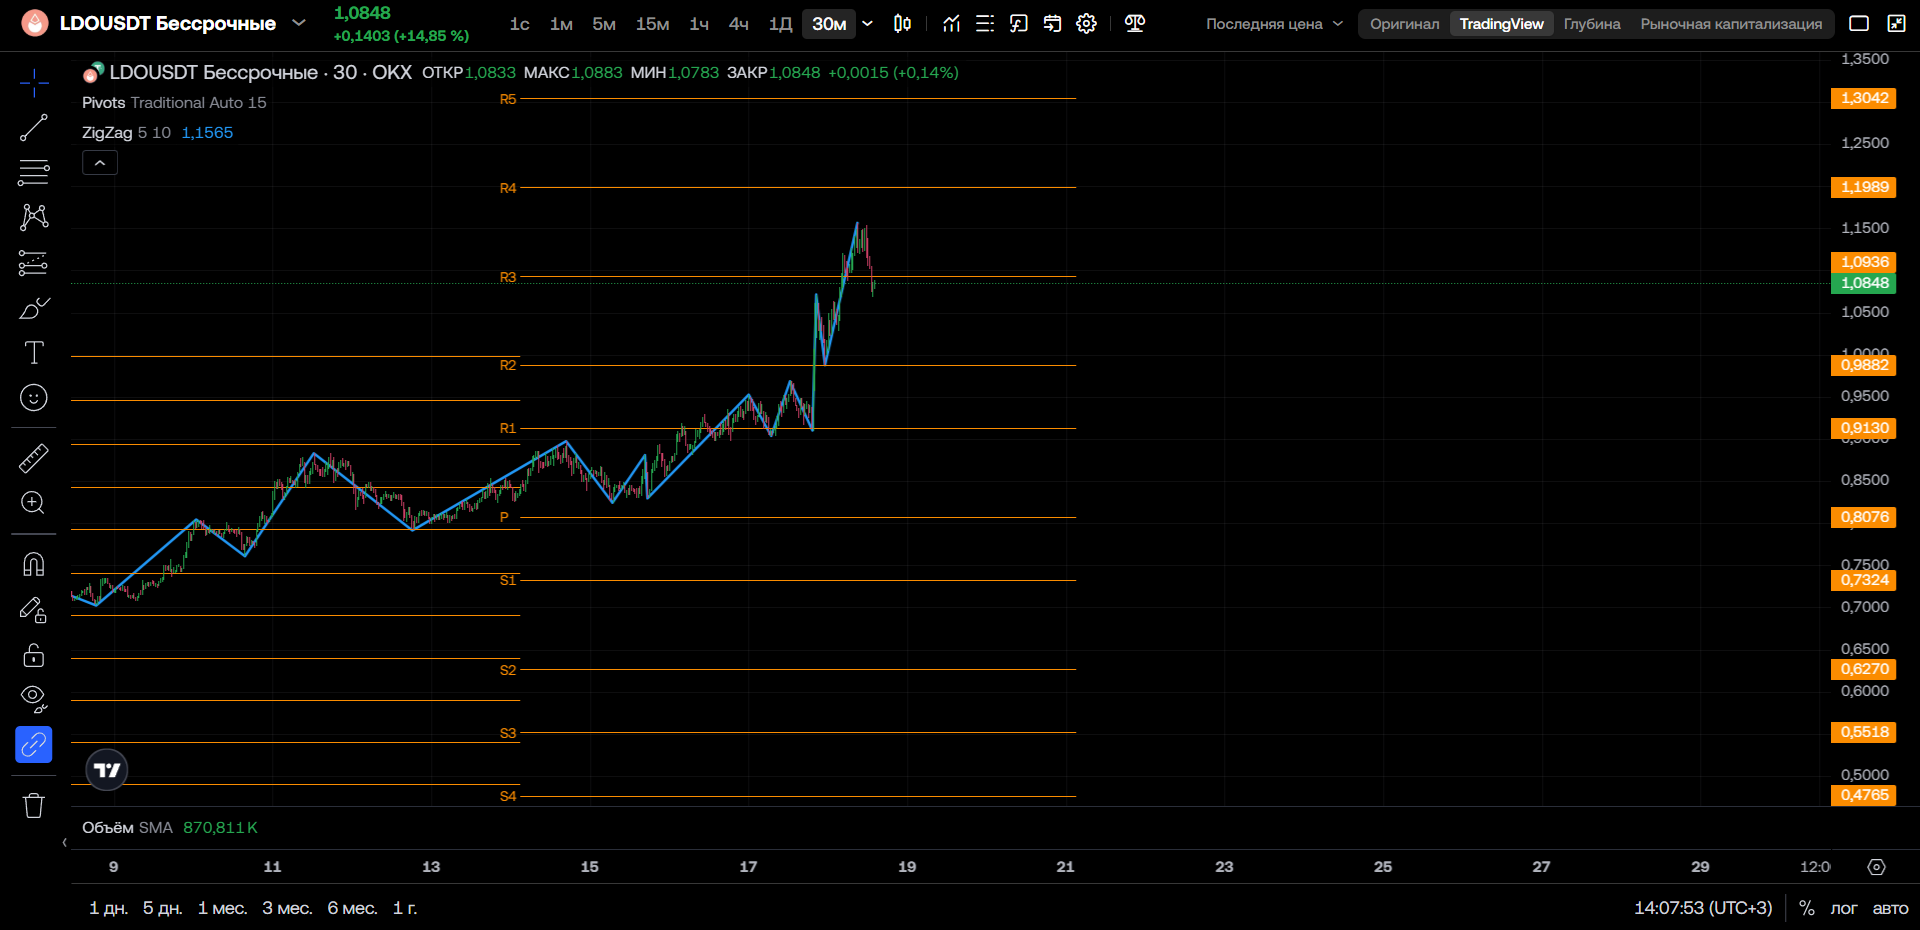Switch to the Оригинал chart view
This screenshot has height=930, width=1920.
1405,24
